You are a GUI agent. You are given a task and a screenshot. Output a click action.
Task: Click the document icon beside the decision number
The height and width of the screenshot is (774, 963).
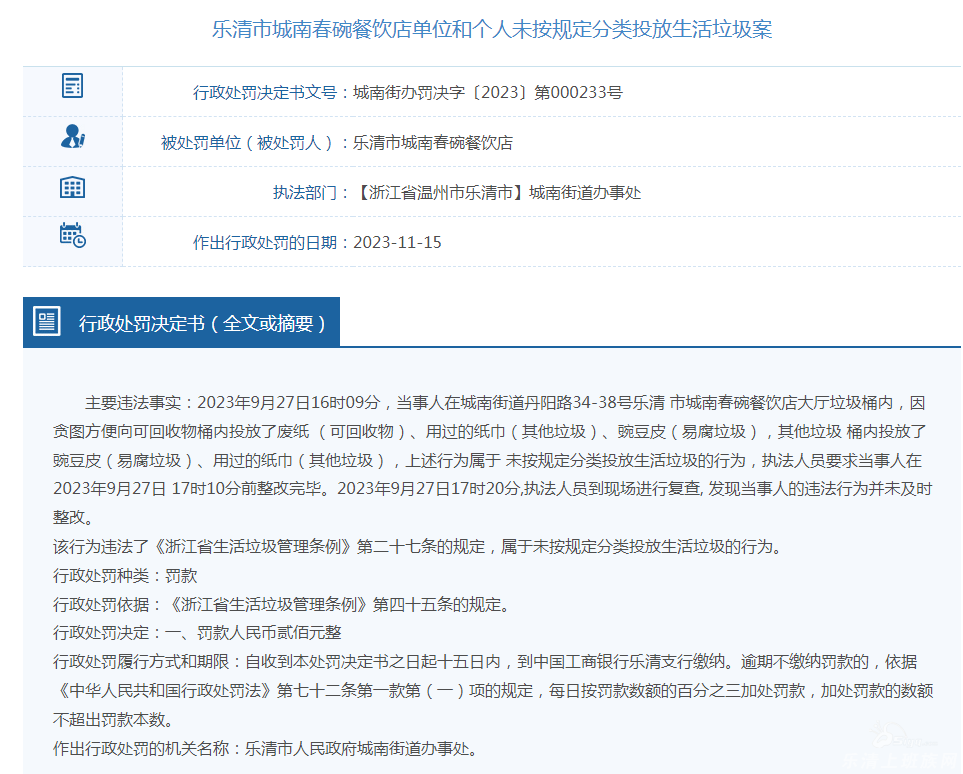click(72, 86)
